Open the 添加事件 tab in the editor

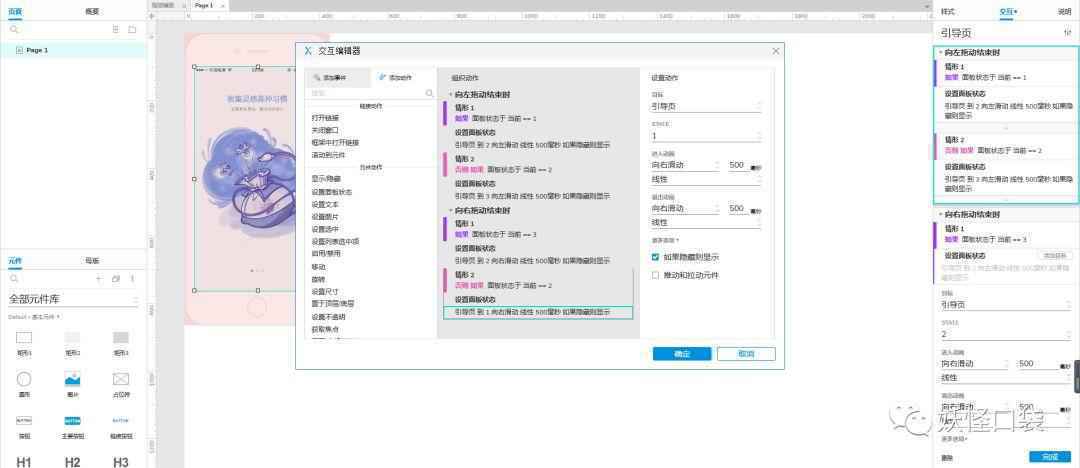click(338, 78)
